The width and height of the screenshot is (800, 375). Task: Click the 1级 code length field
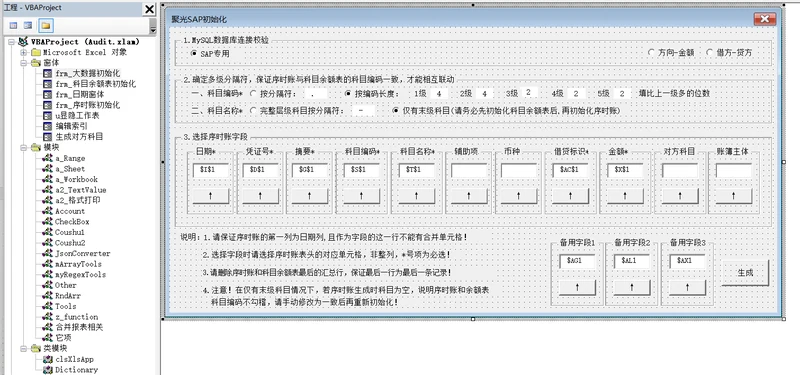[438, 94]
